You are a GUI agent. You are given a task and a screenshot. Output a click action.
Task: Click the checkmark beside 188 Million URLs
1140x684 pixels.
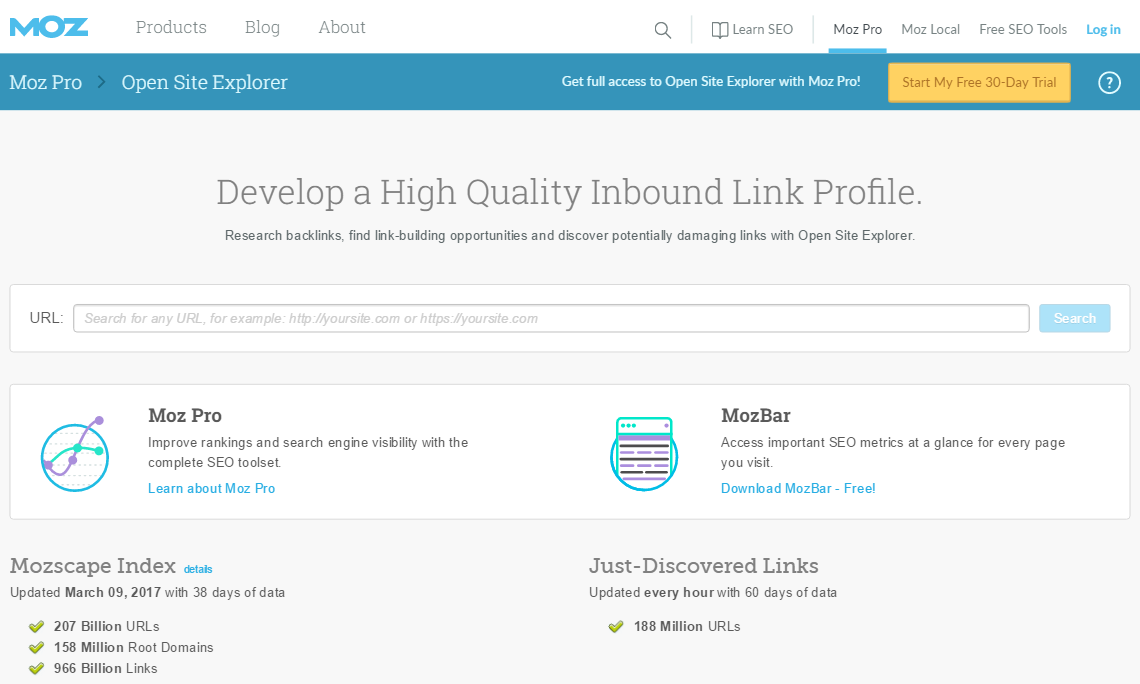(x=616, y=626)
